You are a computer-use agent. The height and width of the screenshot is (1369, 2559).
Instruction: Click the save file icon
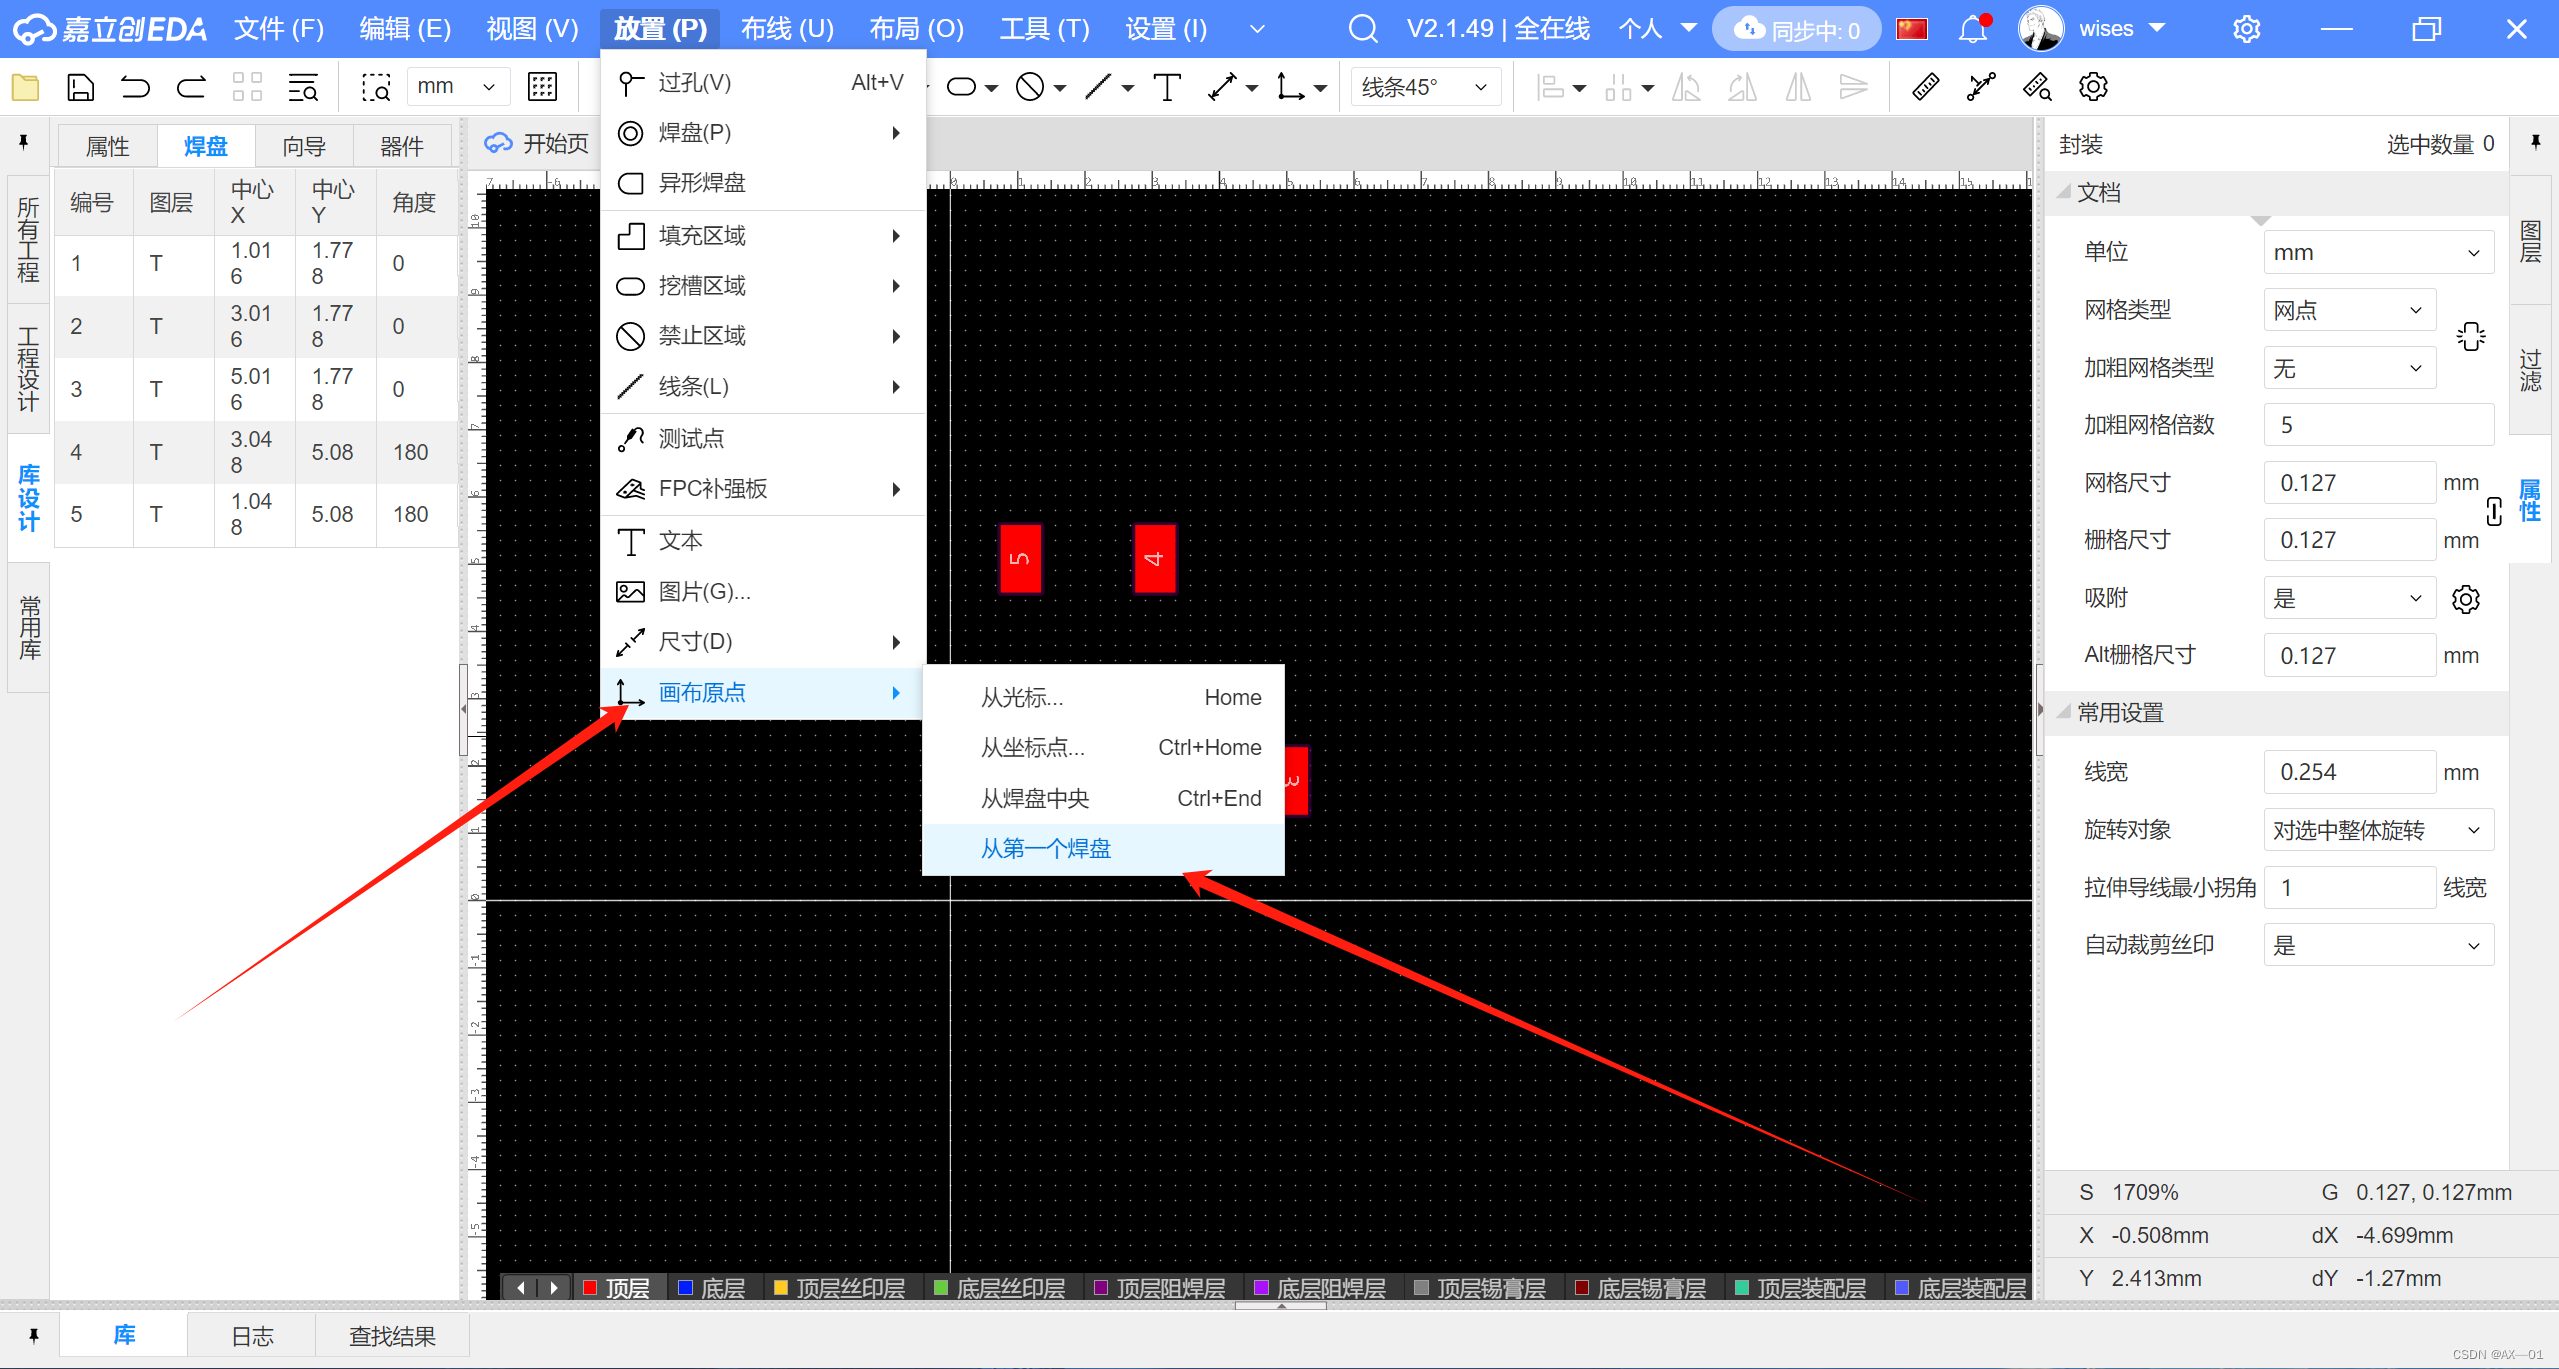coord(80,87)
